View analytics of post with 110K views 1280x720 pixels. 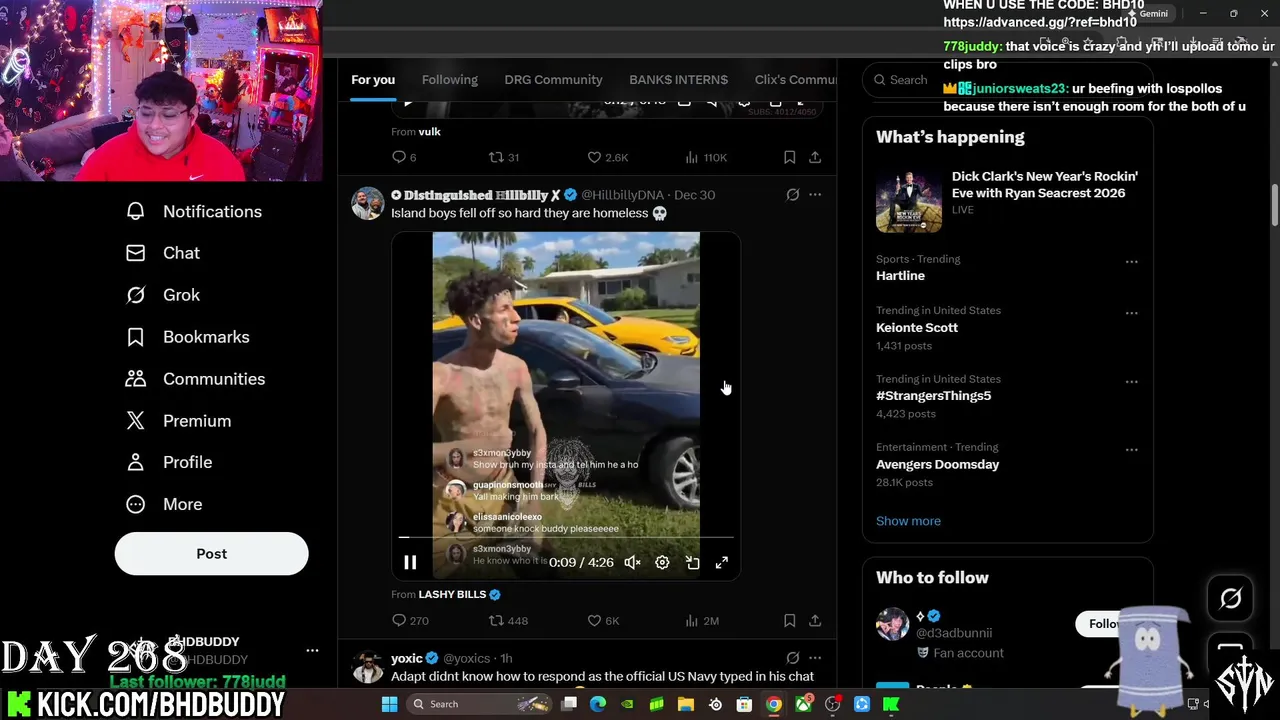[705, 157]
